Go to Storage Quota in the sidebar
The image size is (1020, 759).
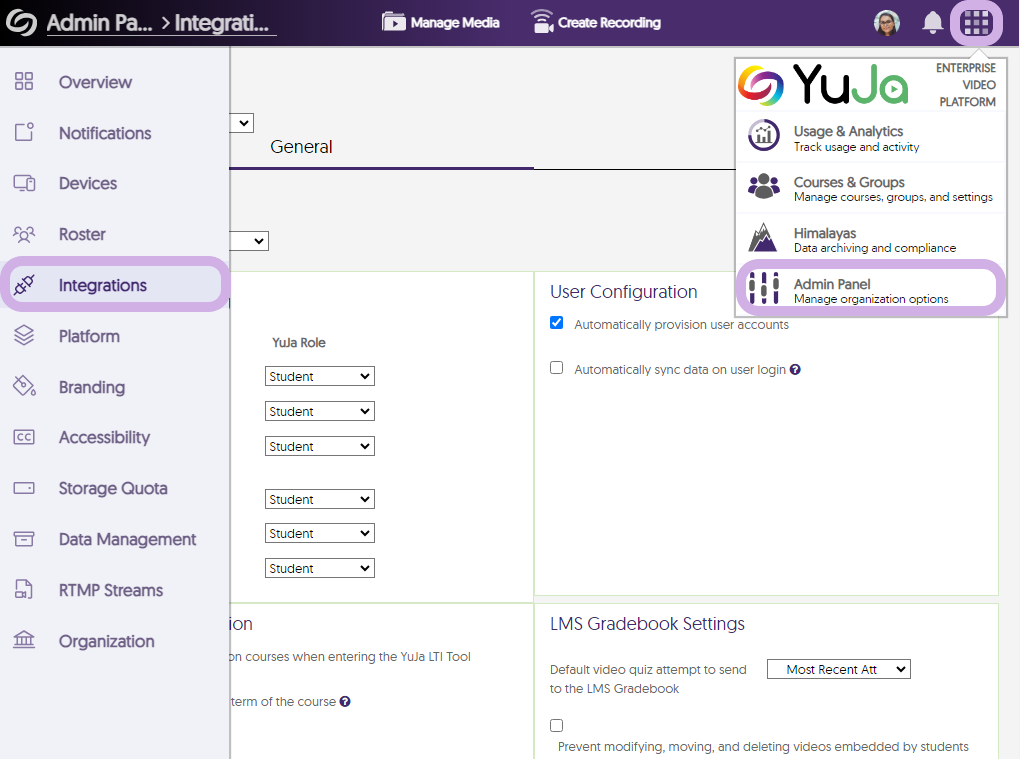(x=112, y=488)
